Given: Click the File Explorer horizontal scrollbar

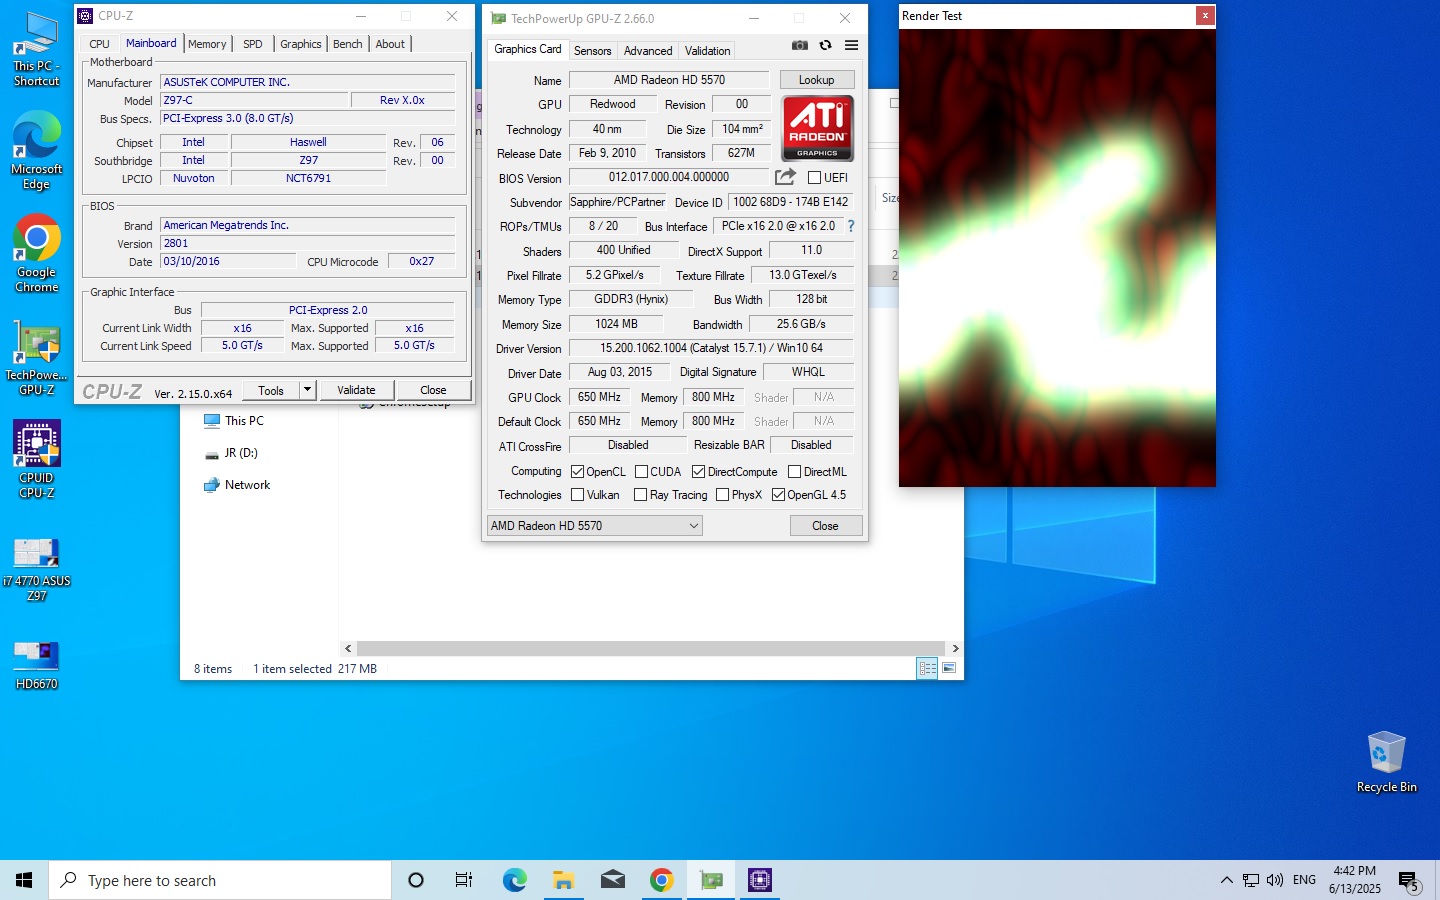Looking at the screenshot, I should point(651,648).
